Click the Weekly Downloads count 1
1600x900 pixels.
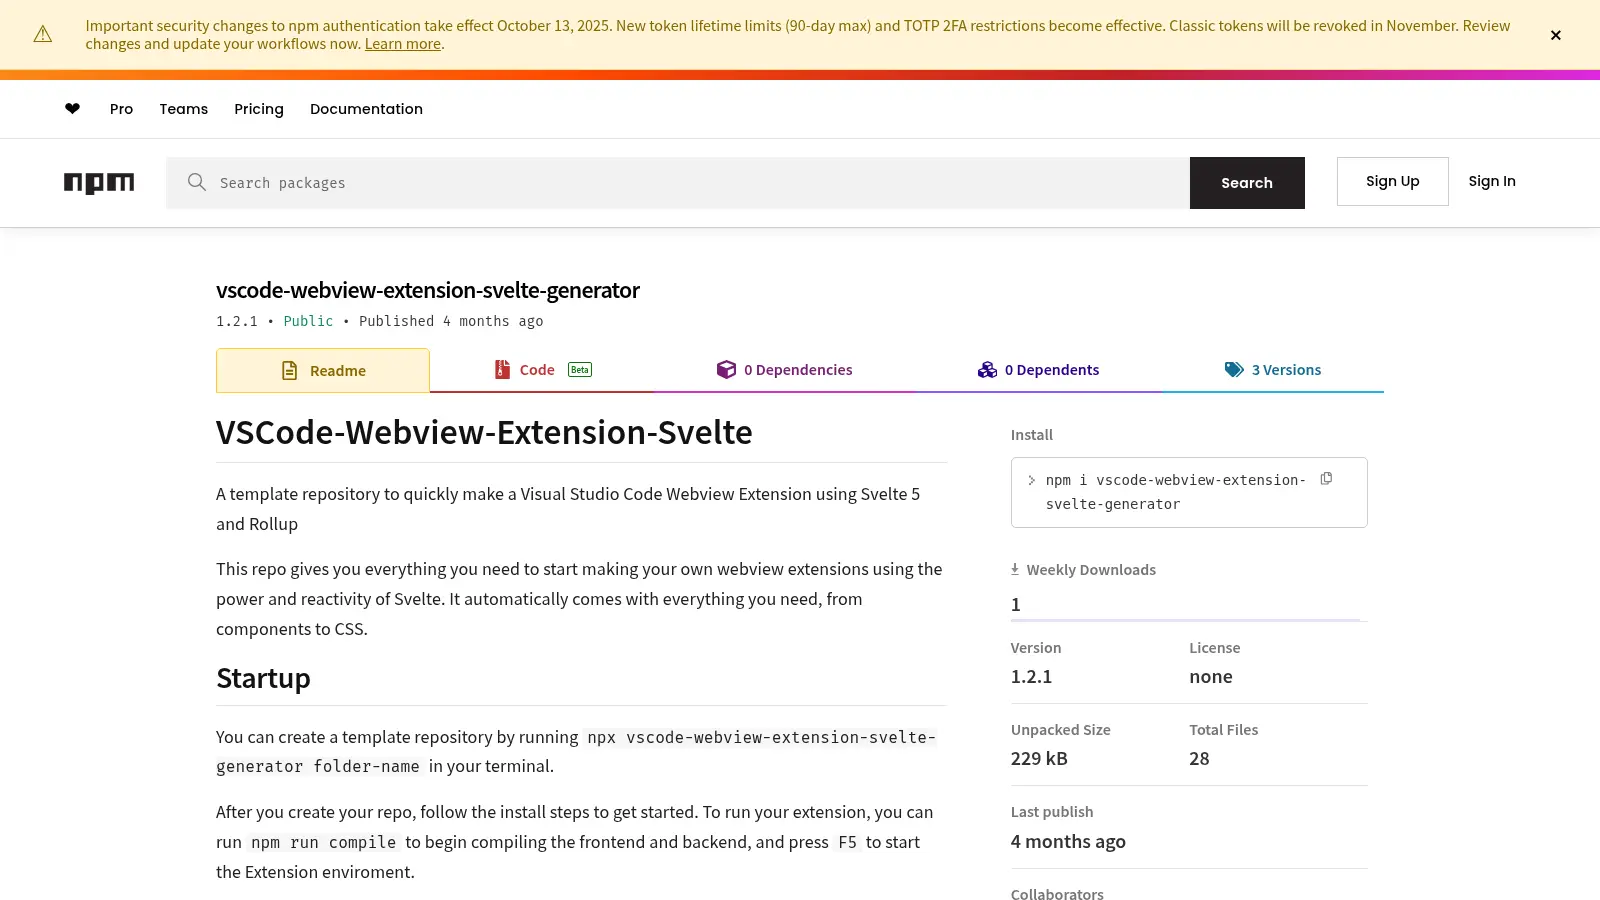tap(1016, 605)
